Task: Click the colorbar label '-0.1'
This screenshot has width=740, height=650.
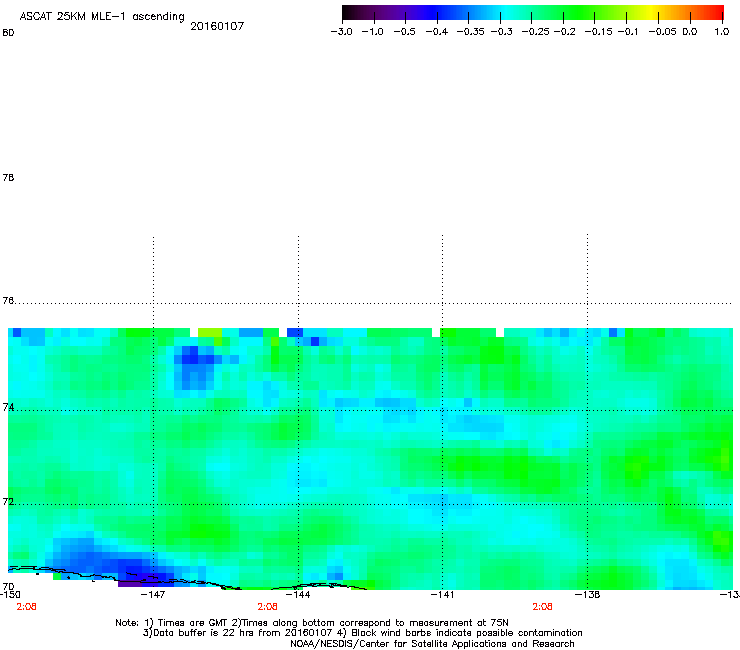Action: coord(628,32)
